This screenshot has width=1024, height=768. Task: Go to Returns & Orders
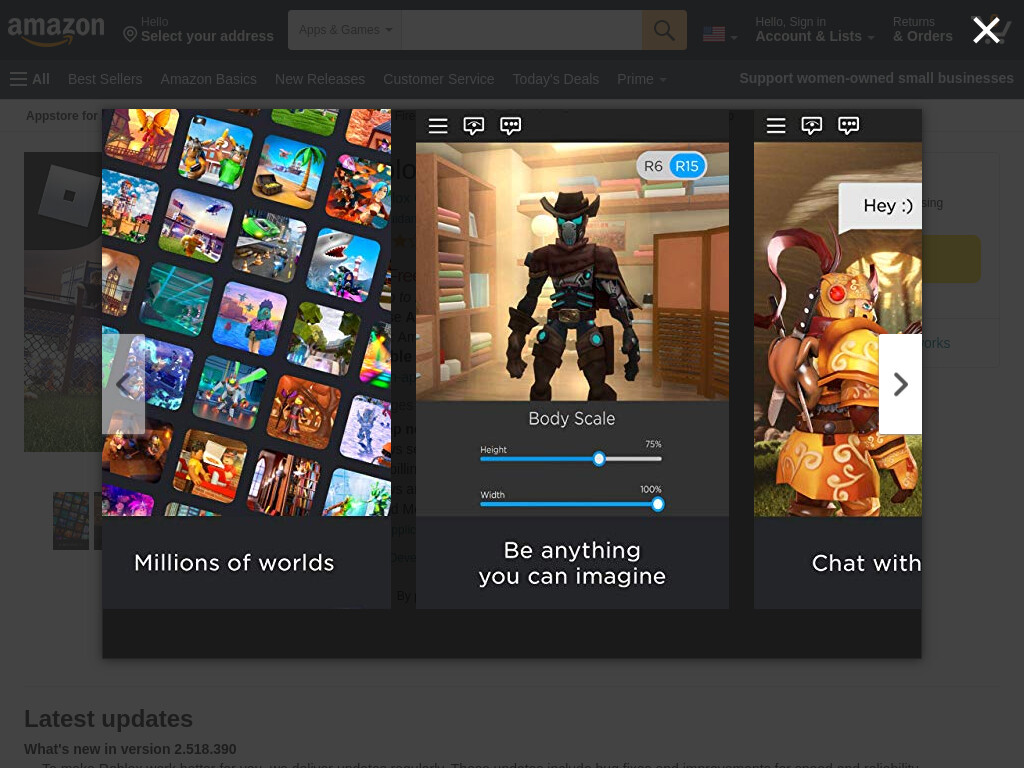(x=922, y=30)
